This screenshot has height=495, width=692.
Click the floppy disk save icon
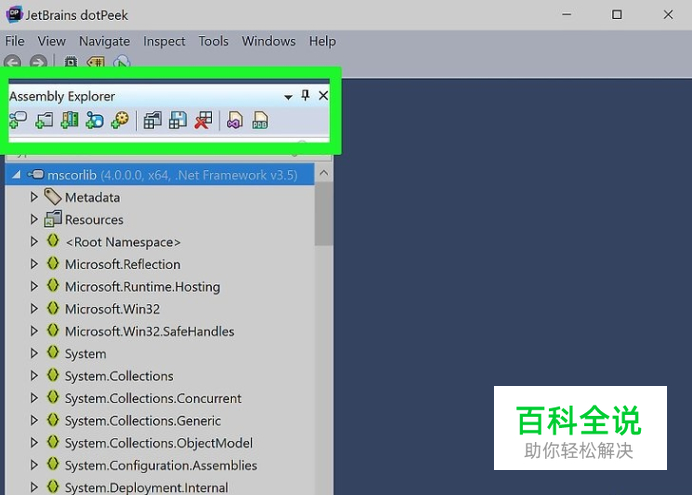178,120
